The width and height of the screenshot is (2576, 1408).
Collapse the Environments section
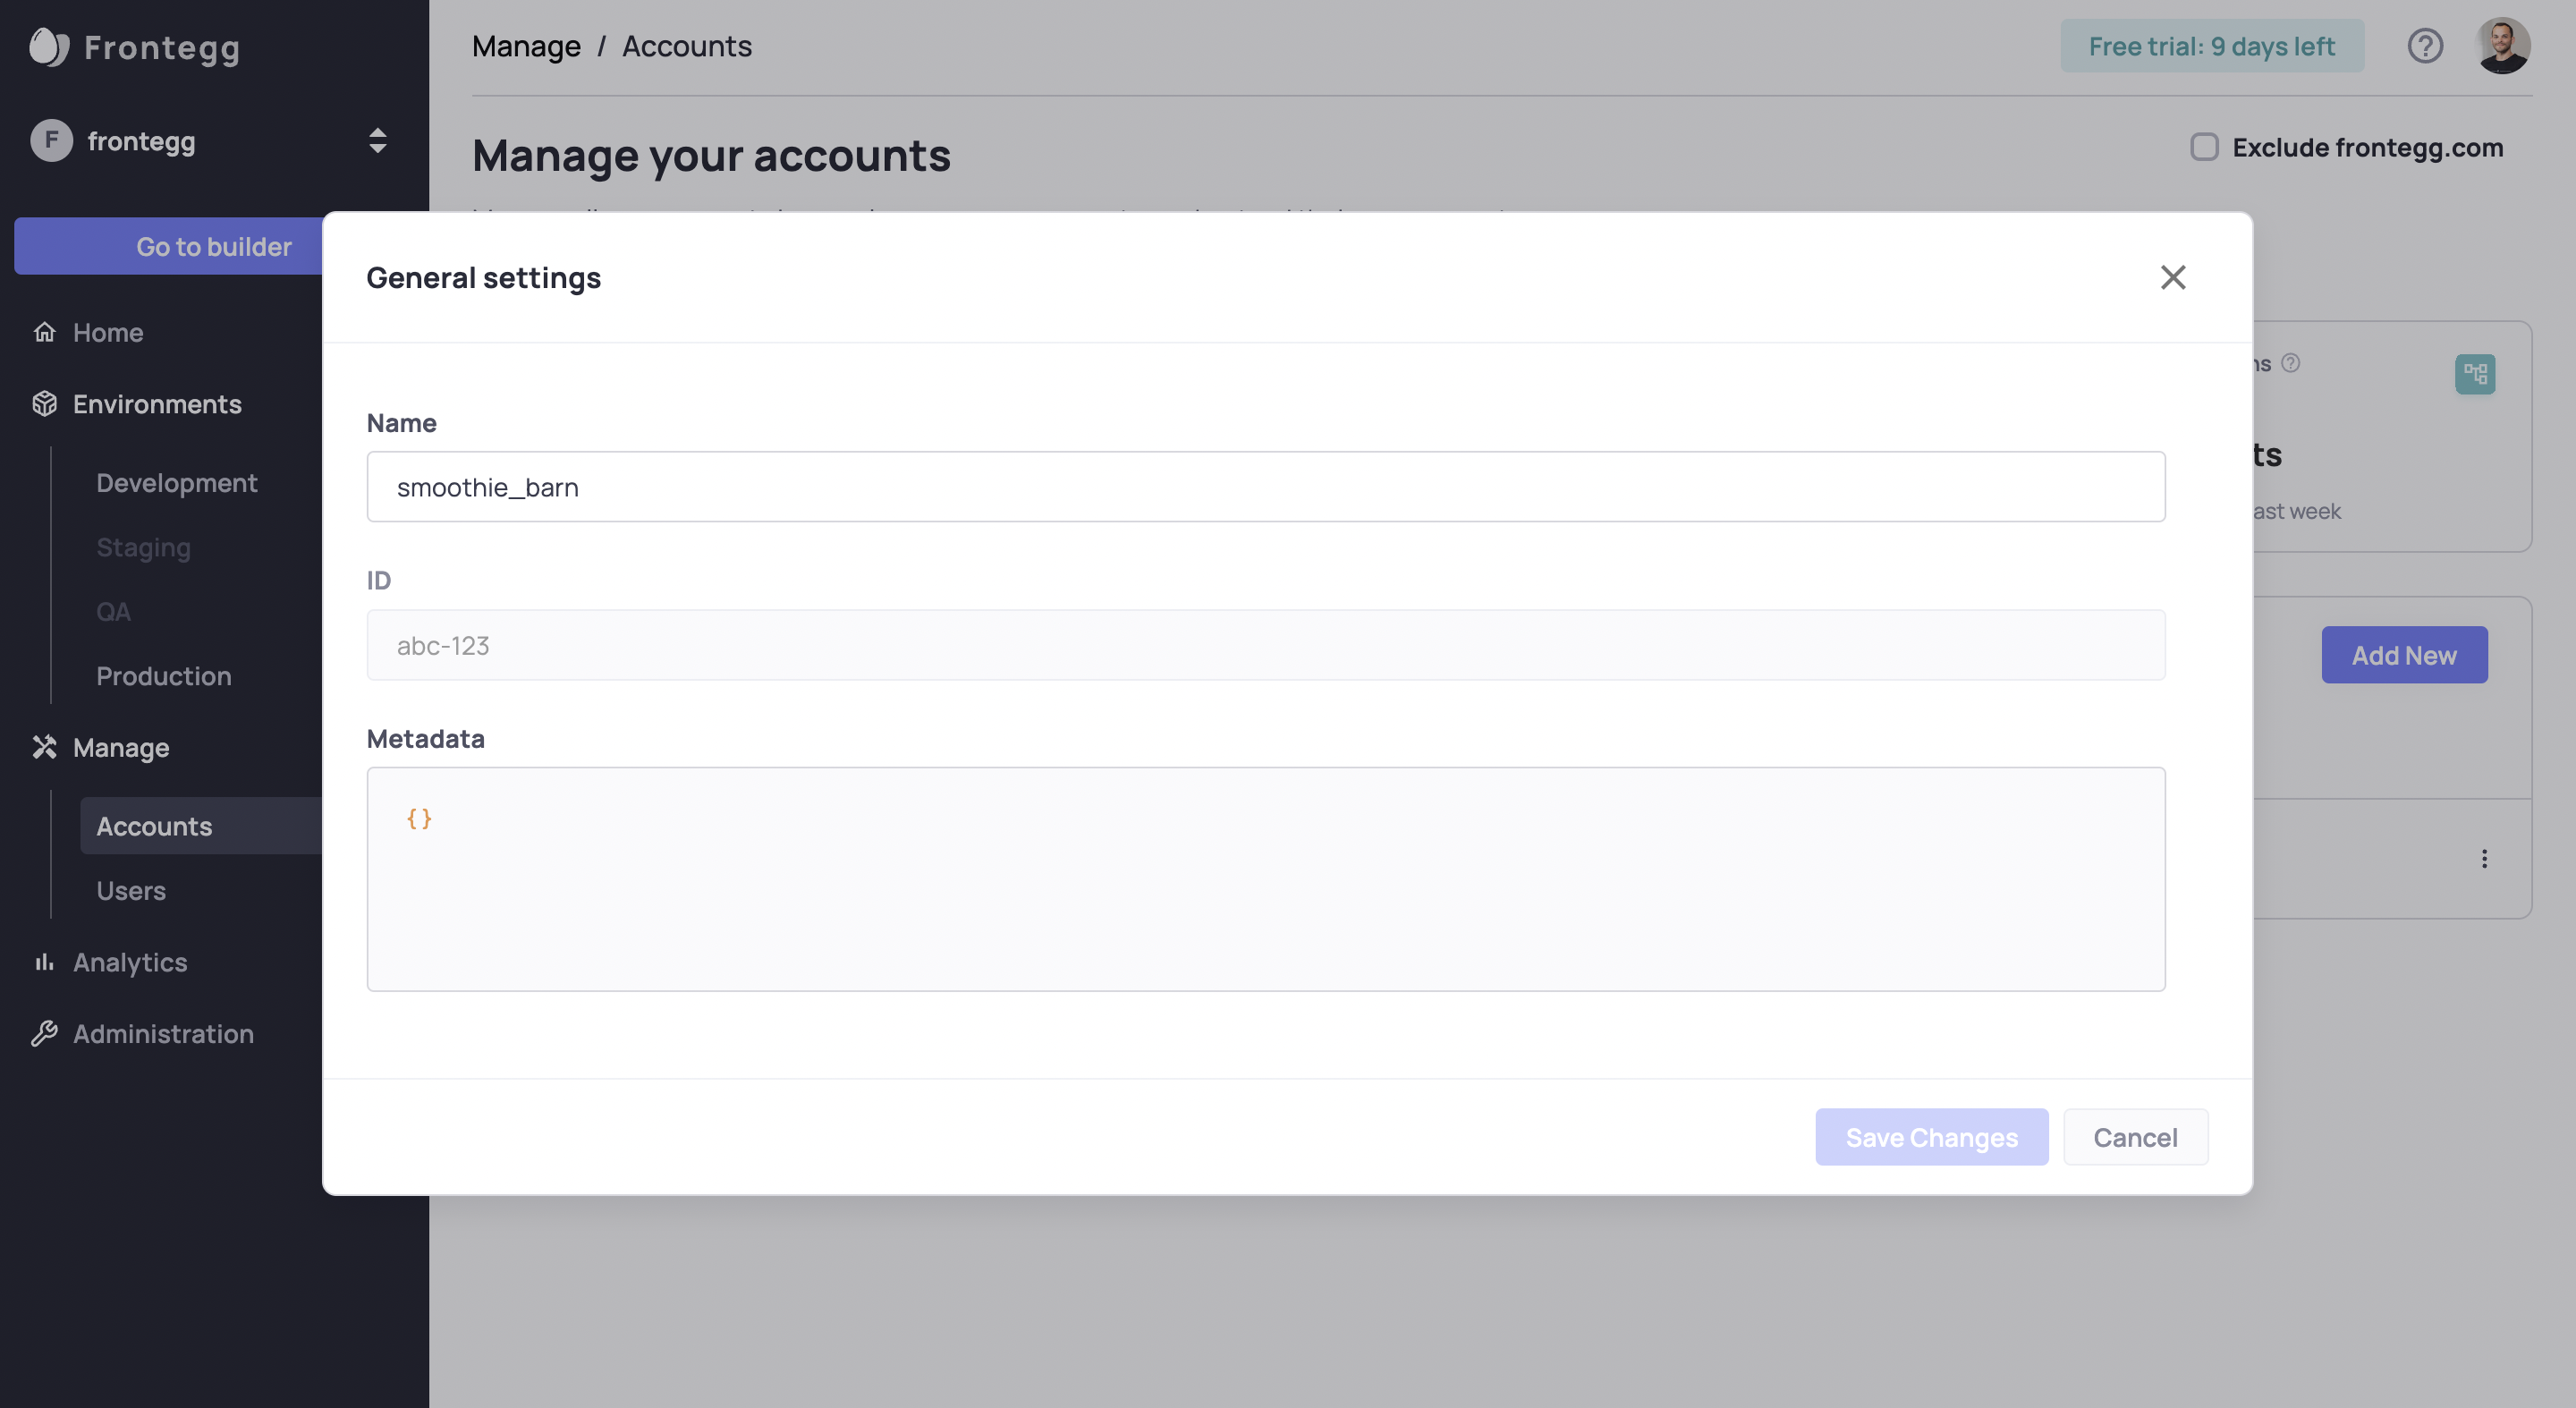tap(157, 404)
